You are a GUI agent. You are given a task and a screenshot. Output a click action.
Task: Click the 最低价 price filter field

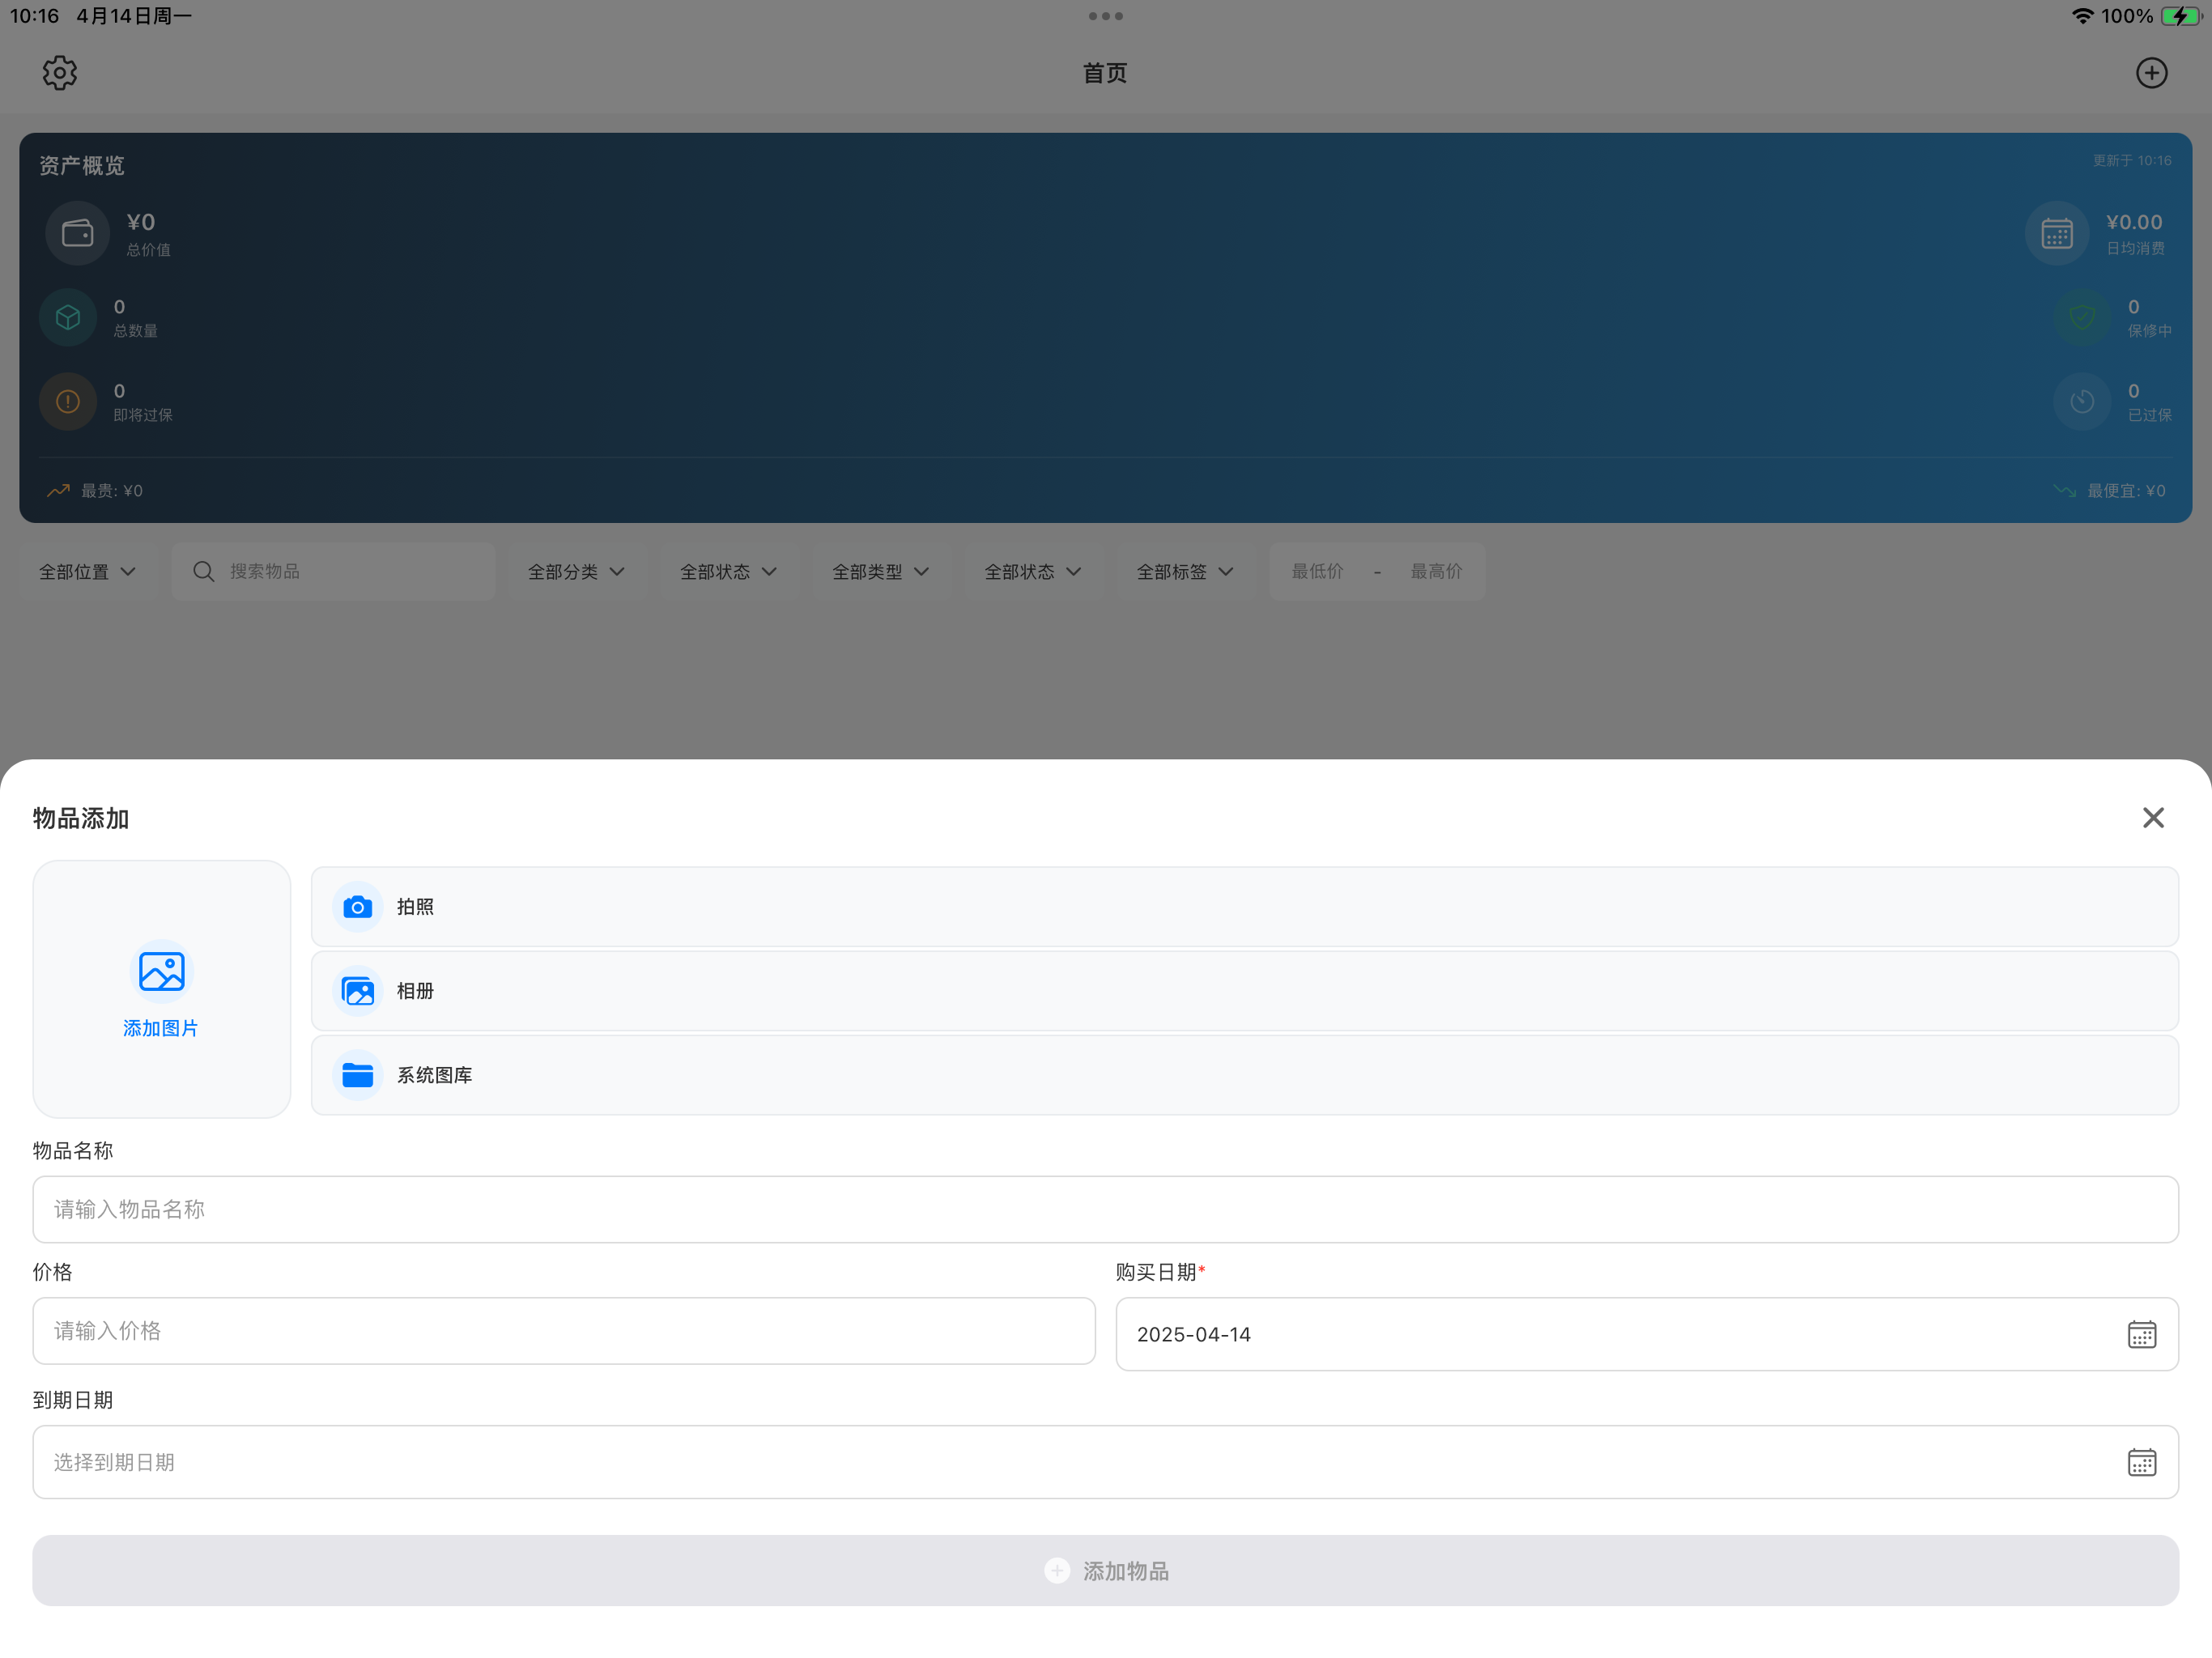point(1317,572)
